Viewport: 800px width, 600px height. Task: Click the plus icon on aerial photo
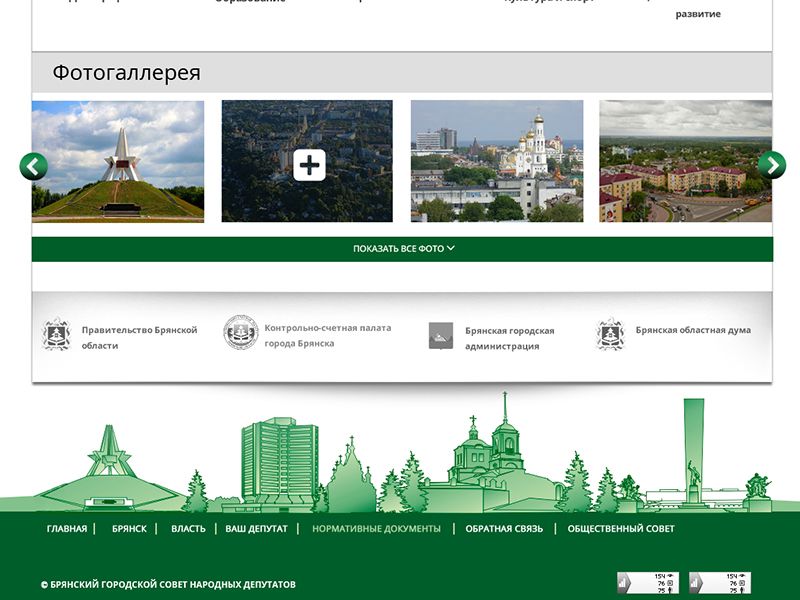point(309,165)
